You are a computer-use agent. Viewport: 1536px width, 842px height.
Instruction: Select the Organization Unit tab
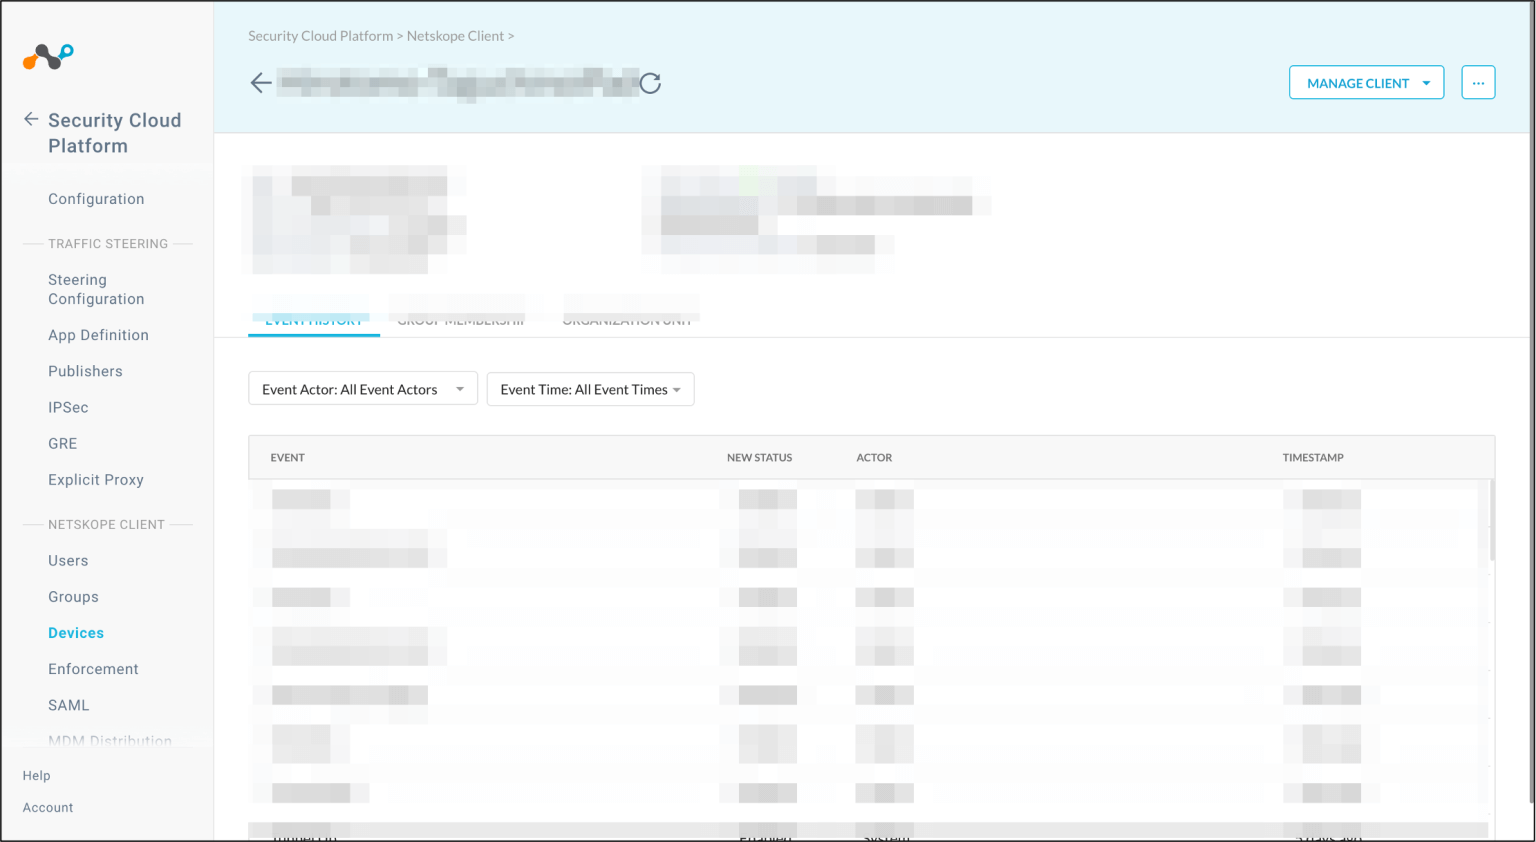630,319
